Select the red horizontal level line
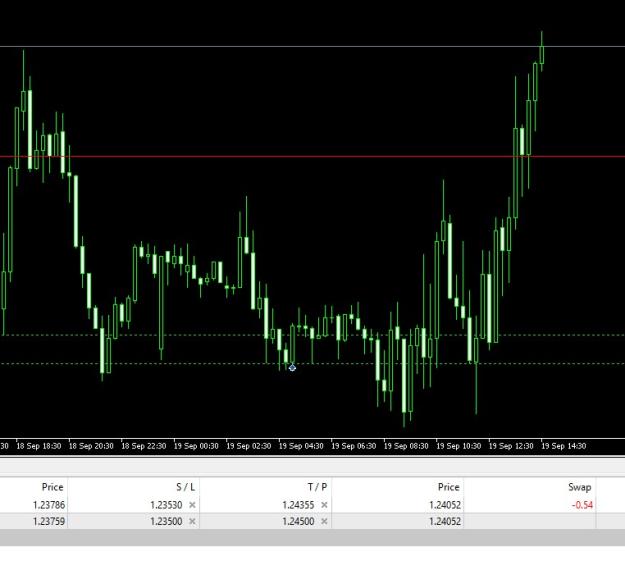Image resolution: width=625 pixels, height=561 pixels. point(312,156)
